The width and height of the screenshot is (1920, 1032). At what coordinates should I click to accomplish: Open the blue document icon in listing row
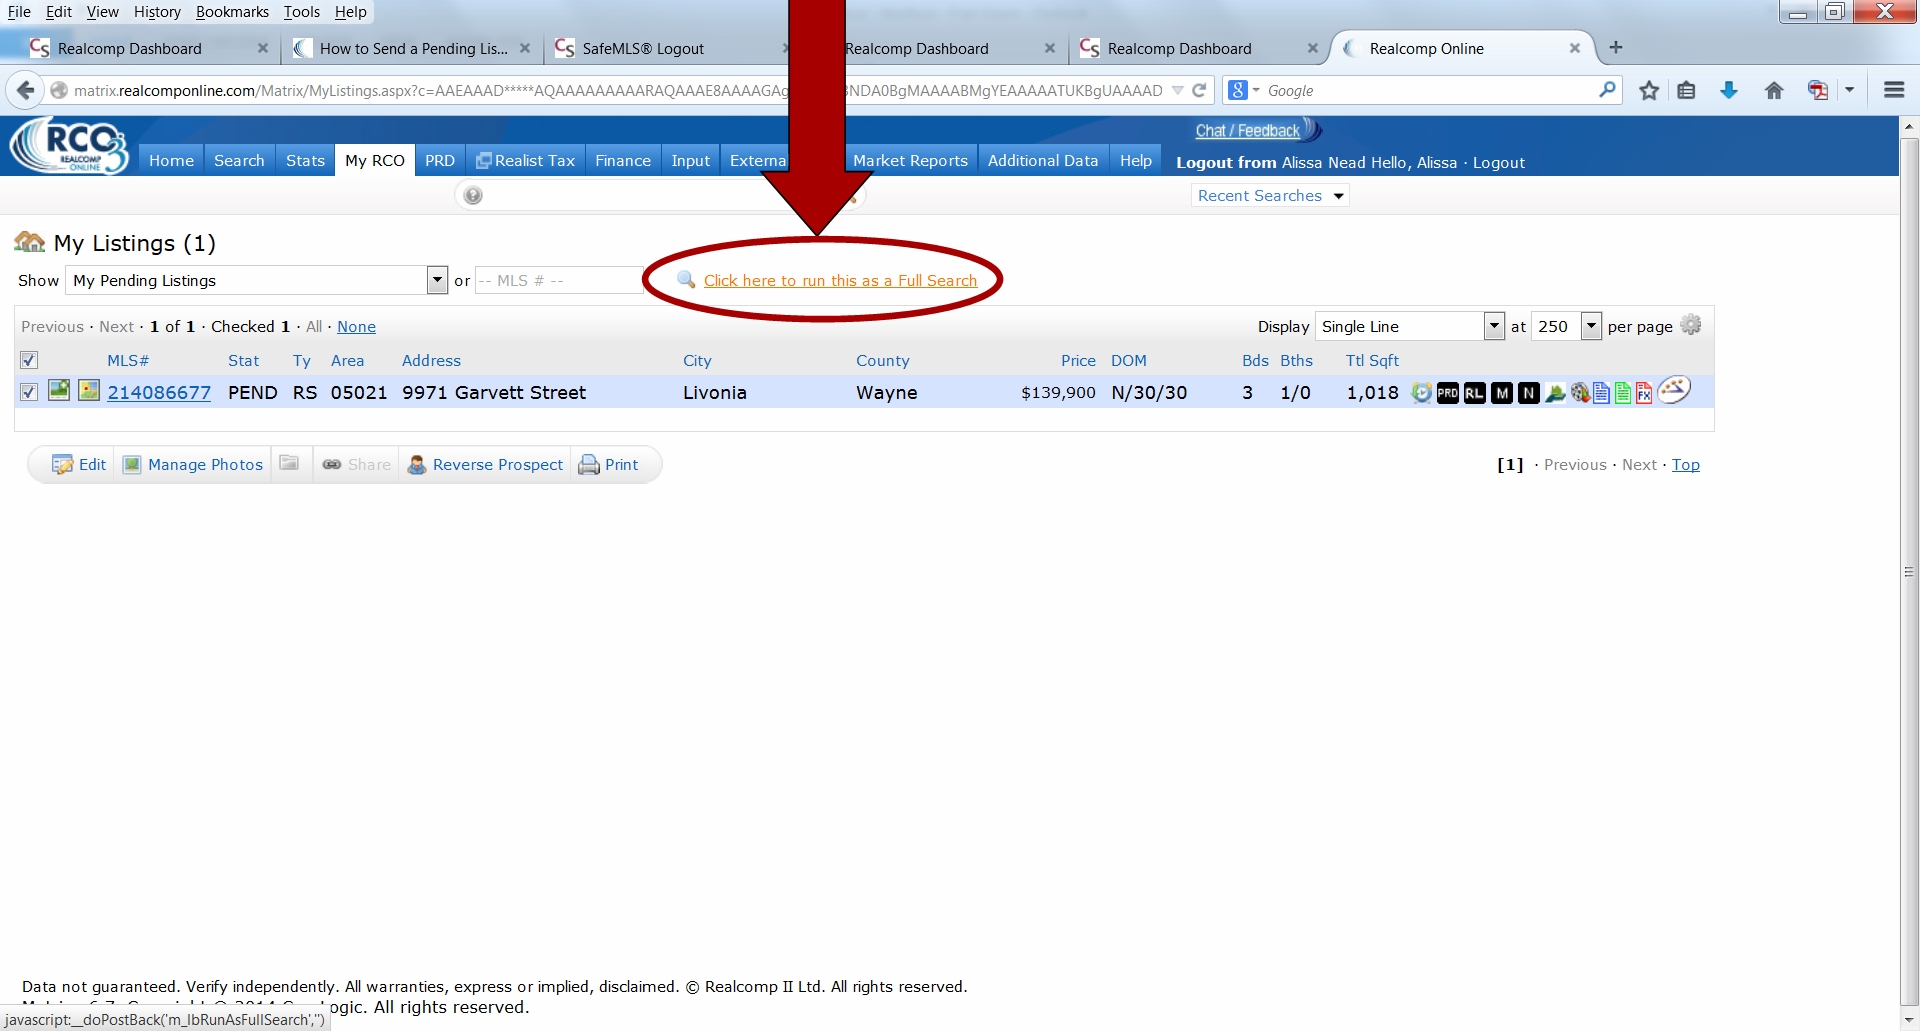(x=1602, y=393)
